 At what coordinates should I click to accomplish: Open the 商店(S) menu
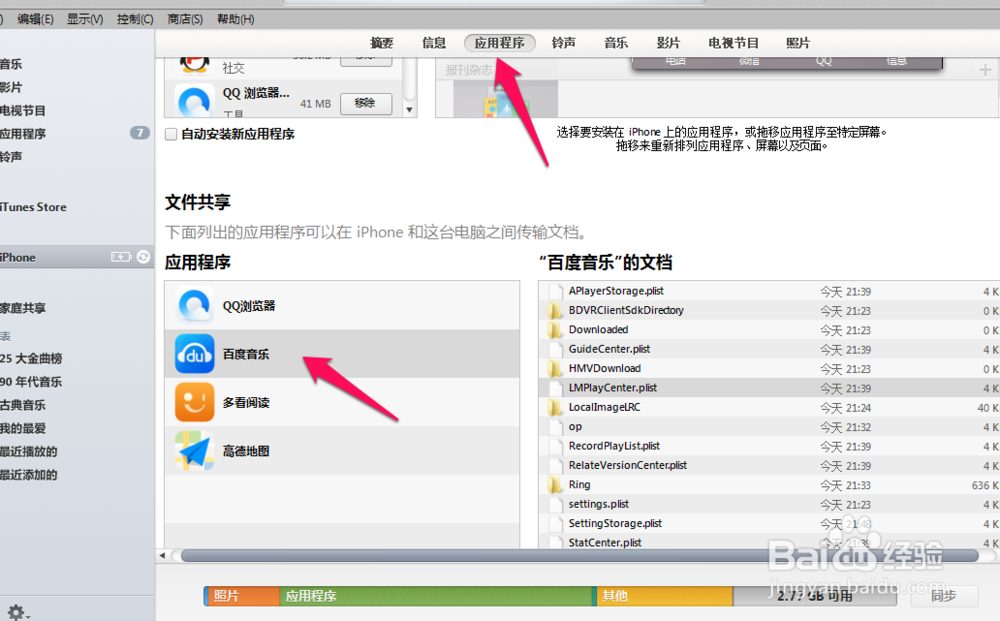(x=185, y=19)
